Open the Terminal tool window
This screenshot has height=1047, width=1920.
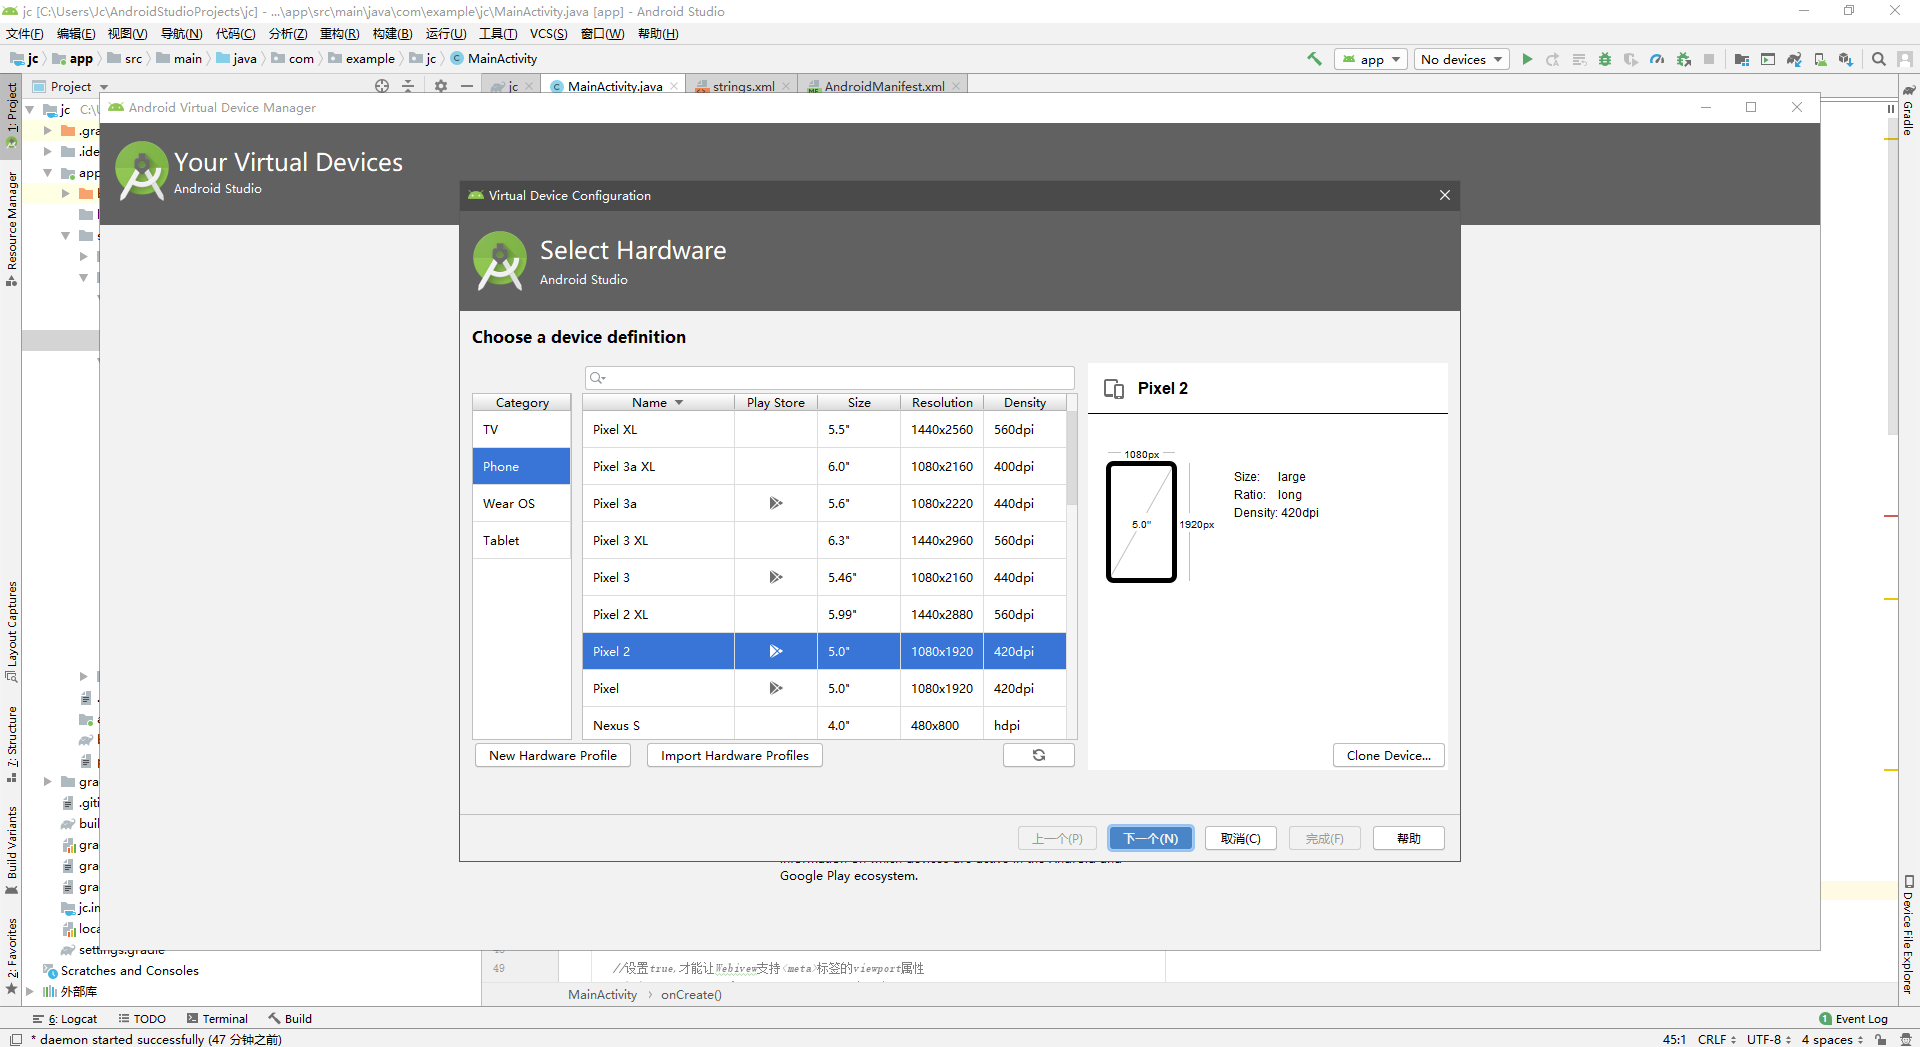click(x=217, y=1018)
